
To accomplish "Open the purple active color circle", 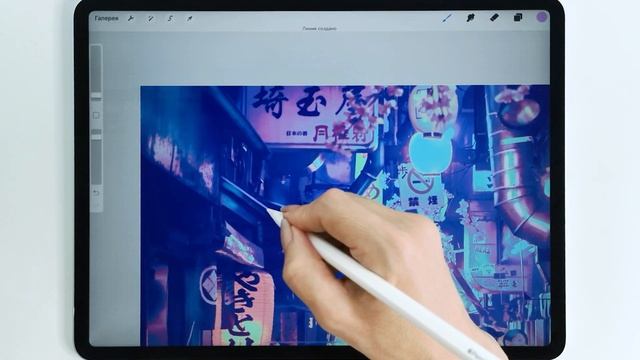I will [x=542, y=17].
